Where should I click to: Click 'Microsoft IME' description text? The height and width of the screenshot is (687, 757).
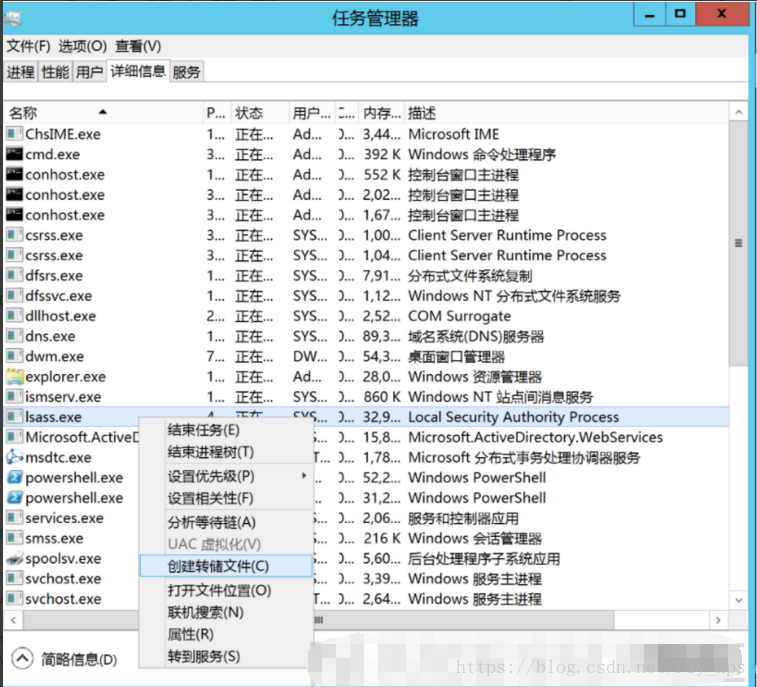(453, 134)
